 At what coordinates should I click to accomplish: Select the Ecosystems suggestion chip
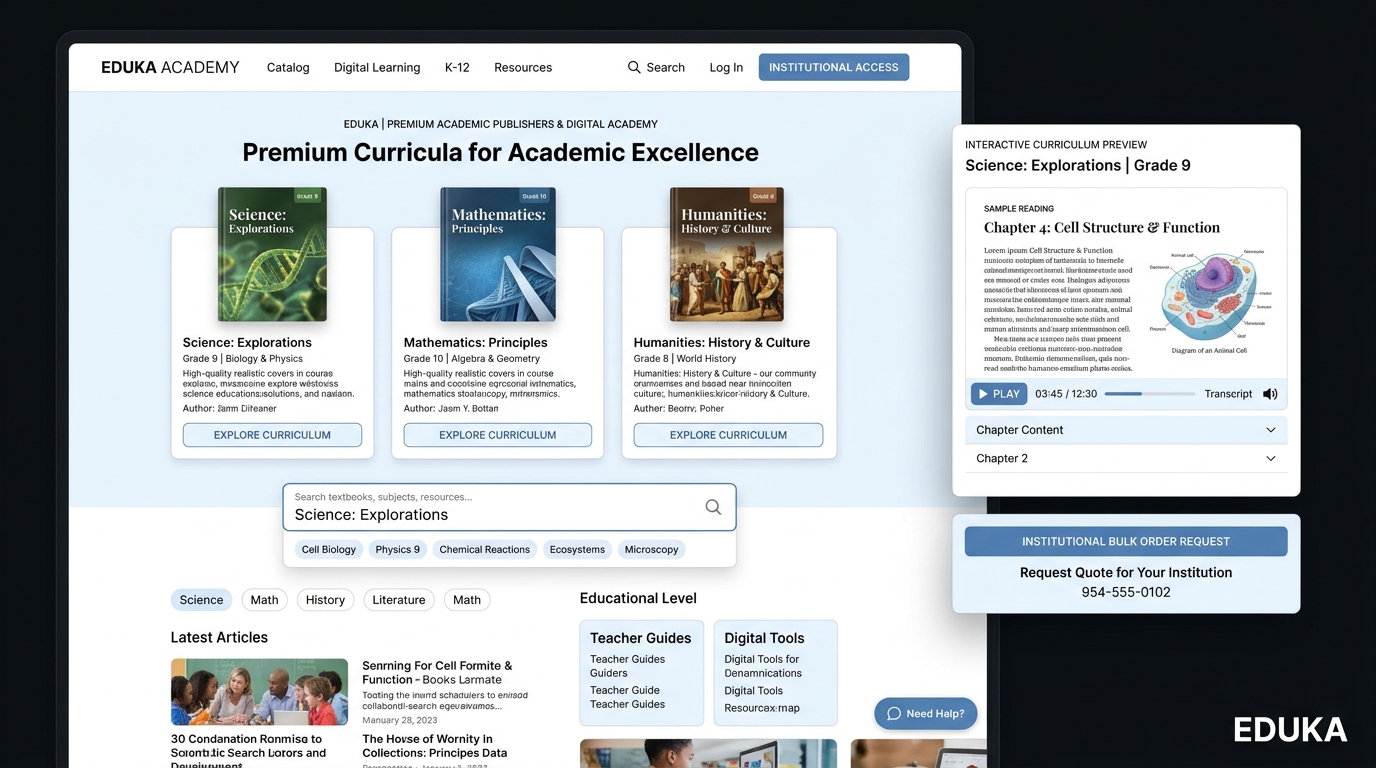[577, 549]
